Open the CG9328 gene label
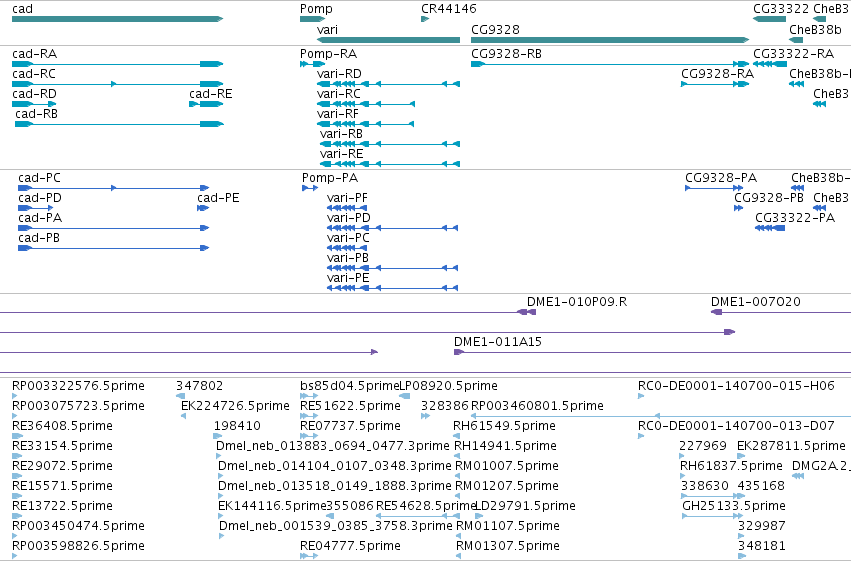 coord(495,29)
